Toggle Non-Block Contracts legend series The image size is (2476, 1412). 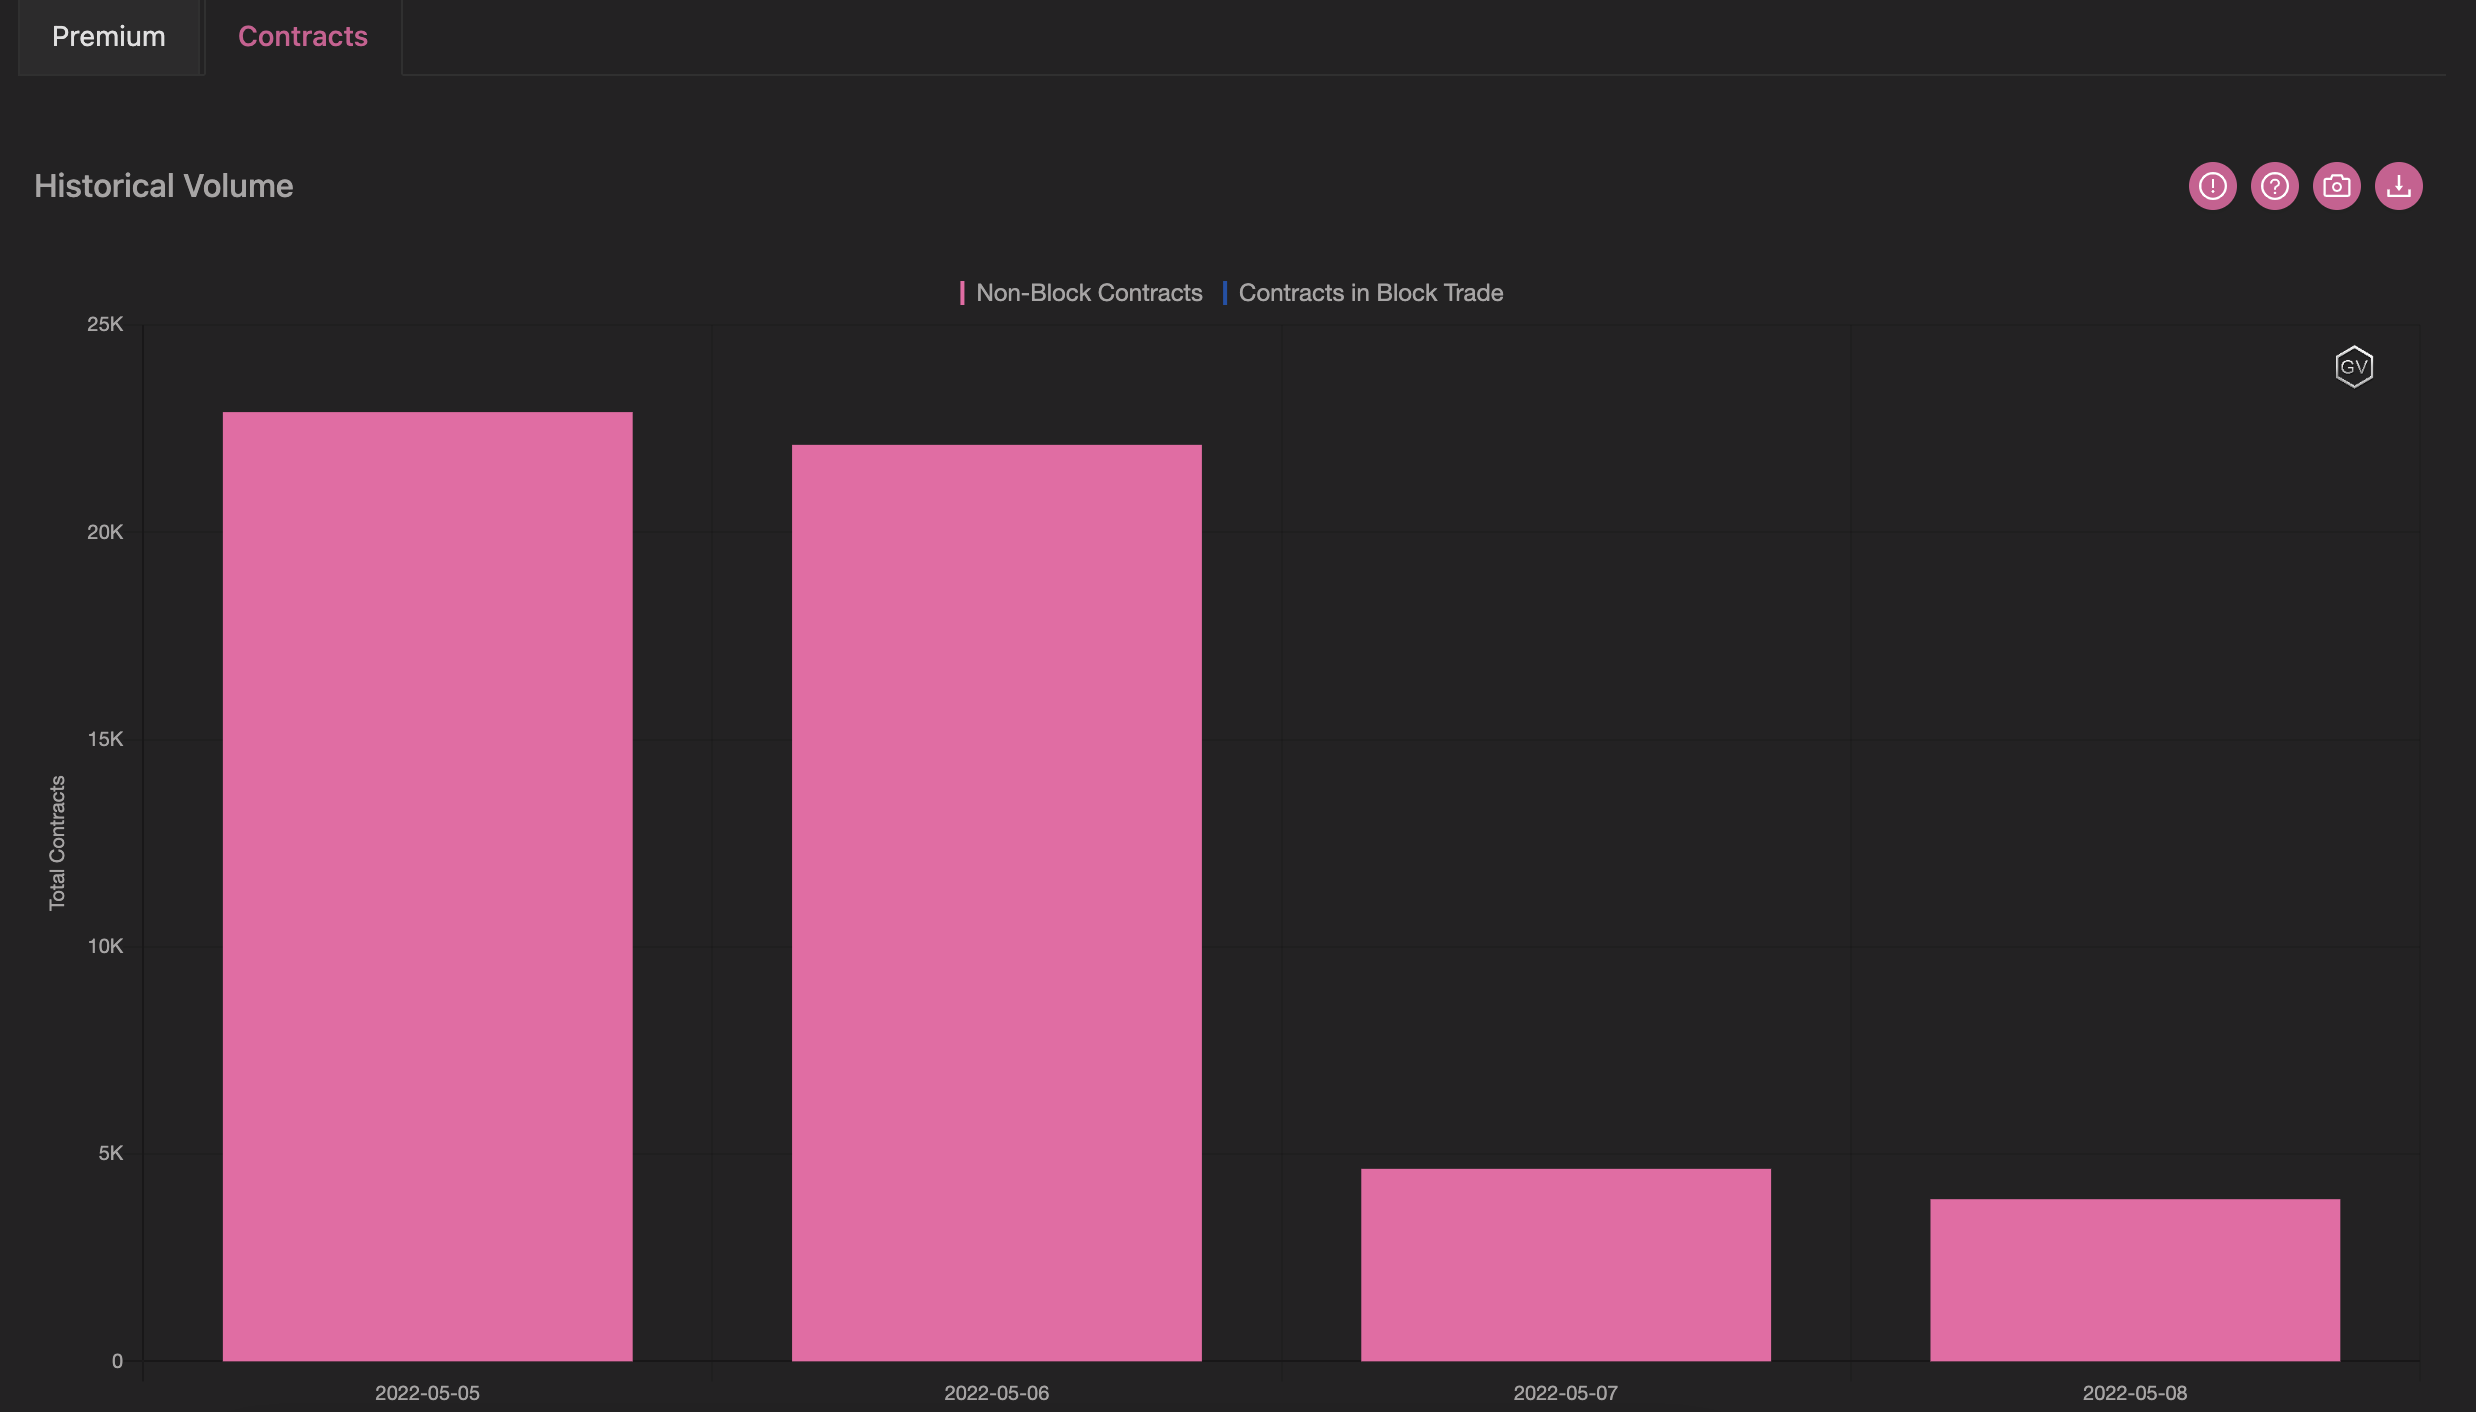(x=1081, y=293)
